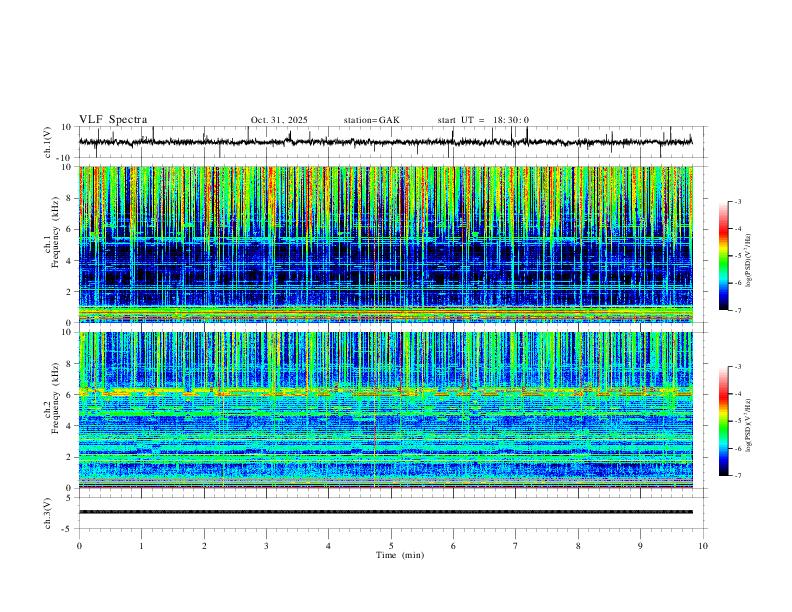Click the "-7" label on ch.1 color bar
792x612 pixels.
(737, 311)
